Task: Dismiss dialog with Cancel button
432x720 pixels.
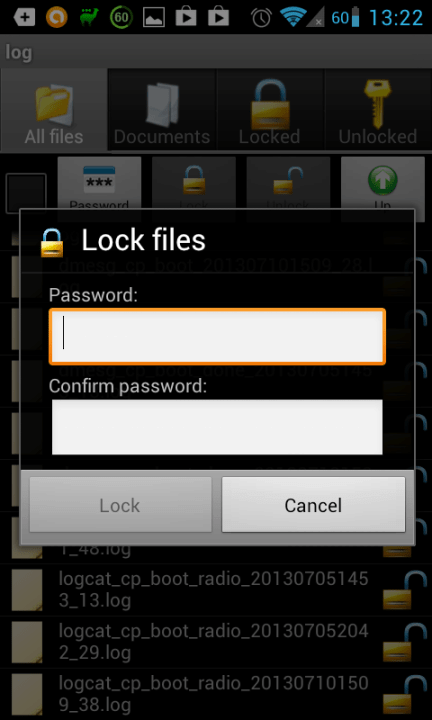Action: 314,505
